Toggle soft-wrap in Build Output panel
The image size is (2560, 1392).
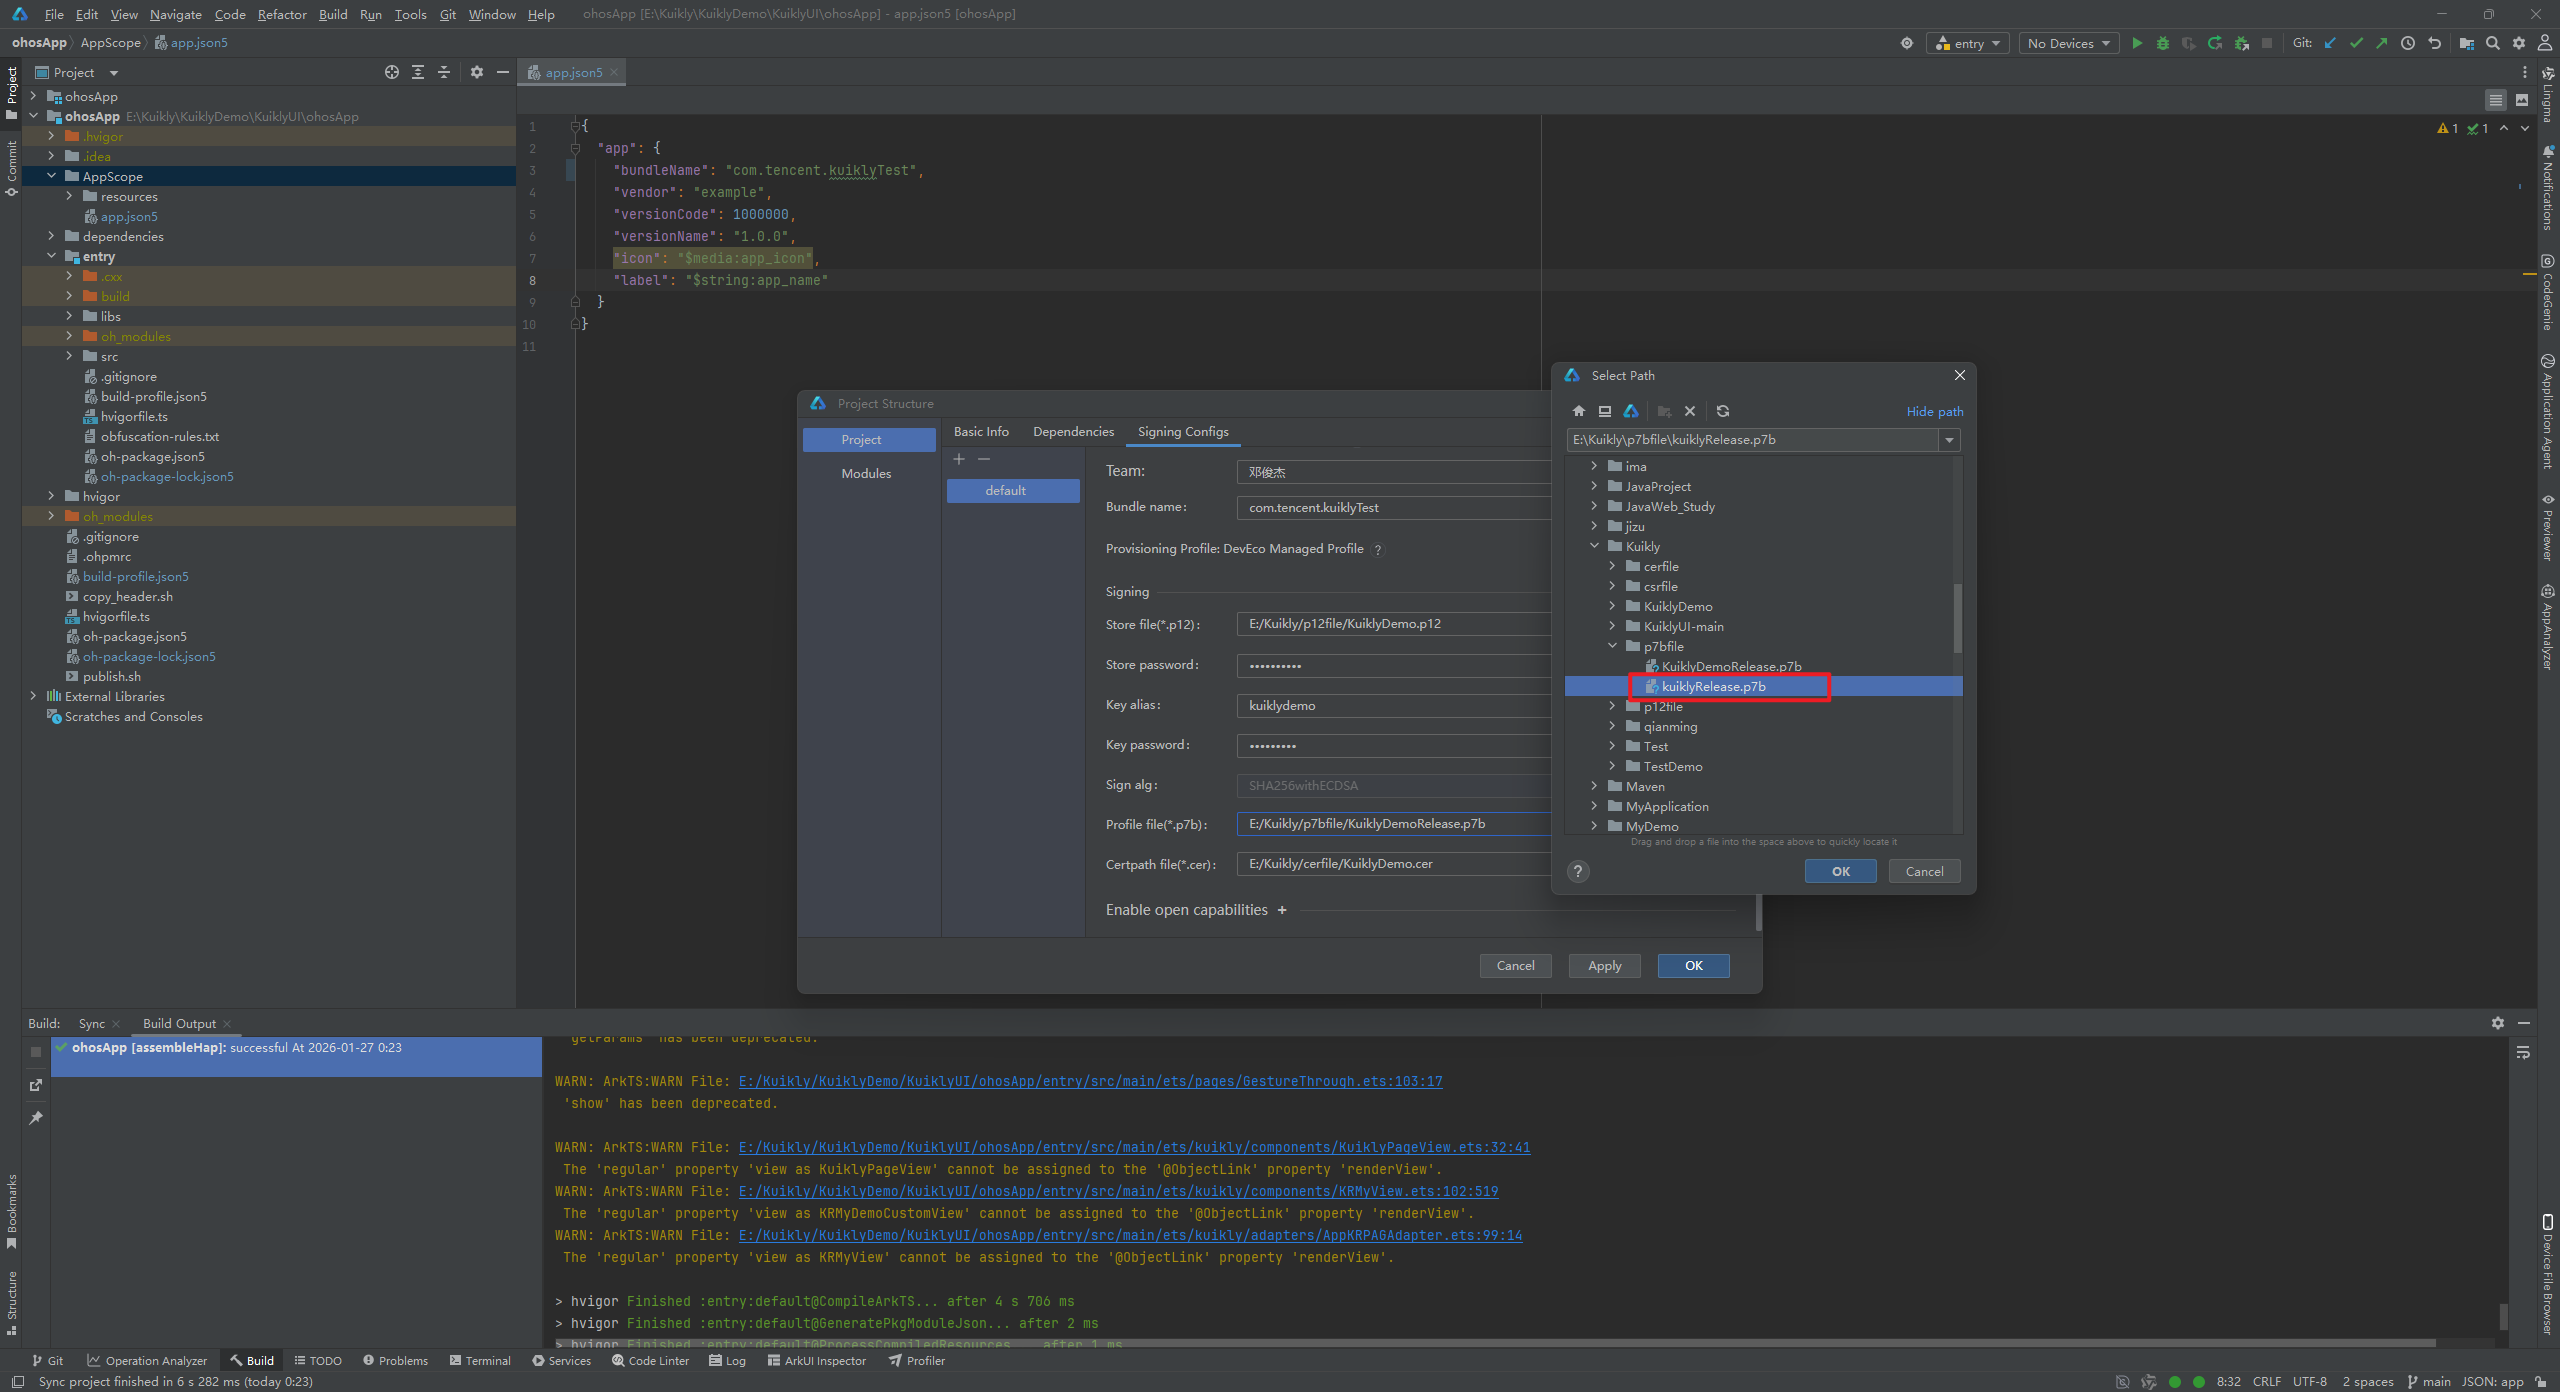(2523, 1052)
